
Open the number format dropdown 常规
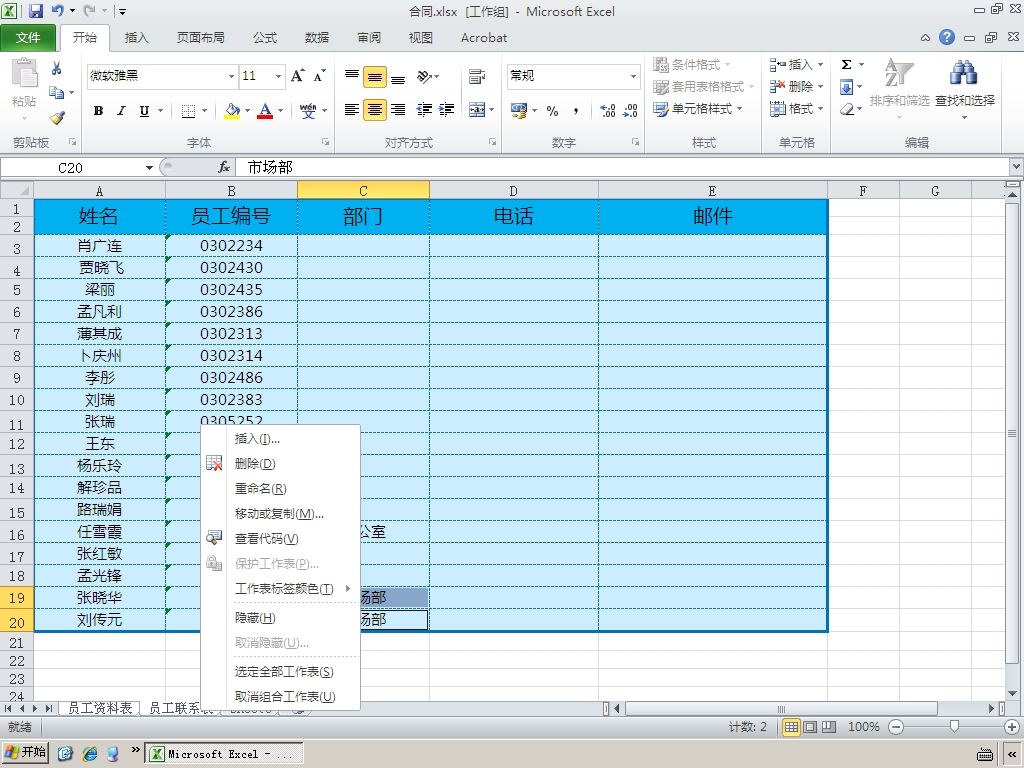click(633, 76)
